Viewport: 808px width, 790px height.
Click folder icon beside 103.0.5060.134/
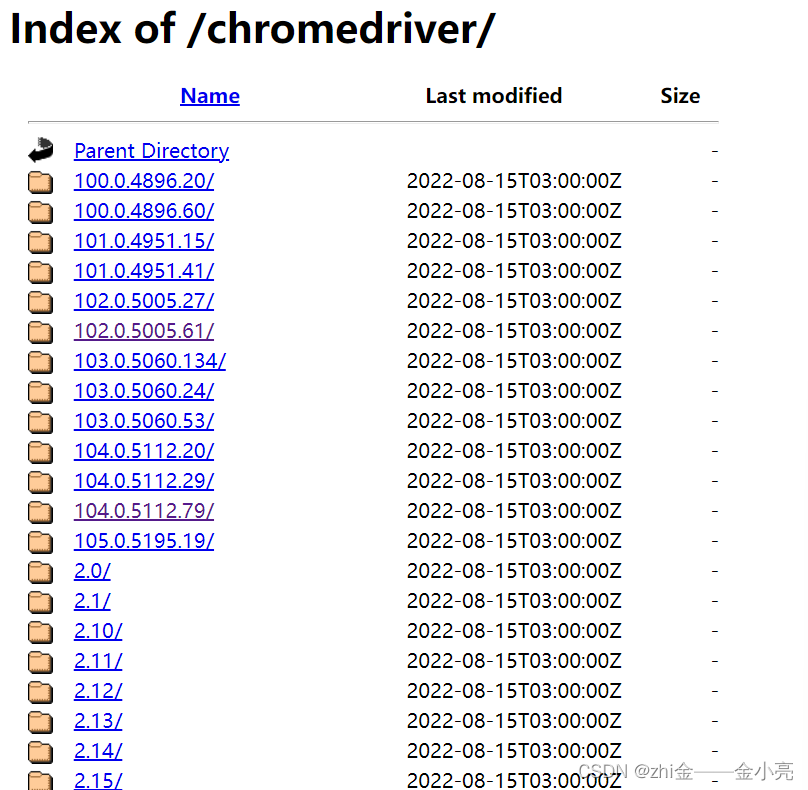(x=40, y=361)
